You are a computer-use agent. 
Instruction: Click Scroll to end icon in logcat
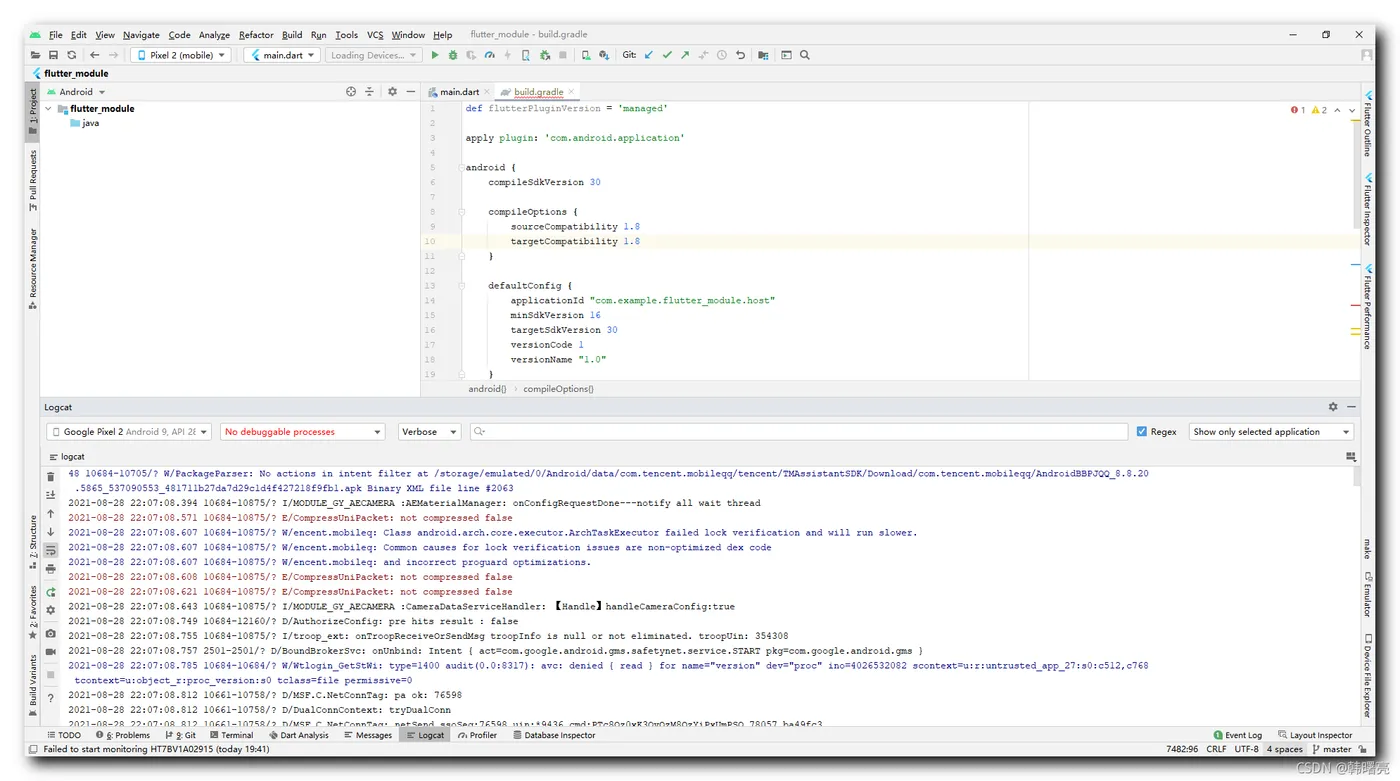tap(51, 495)
